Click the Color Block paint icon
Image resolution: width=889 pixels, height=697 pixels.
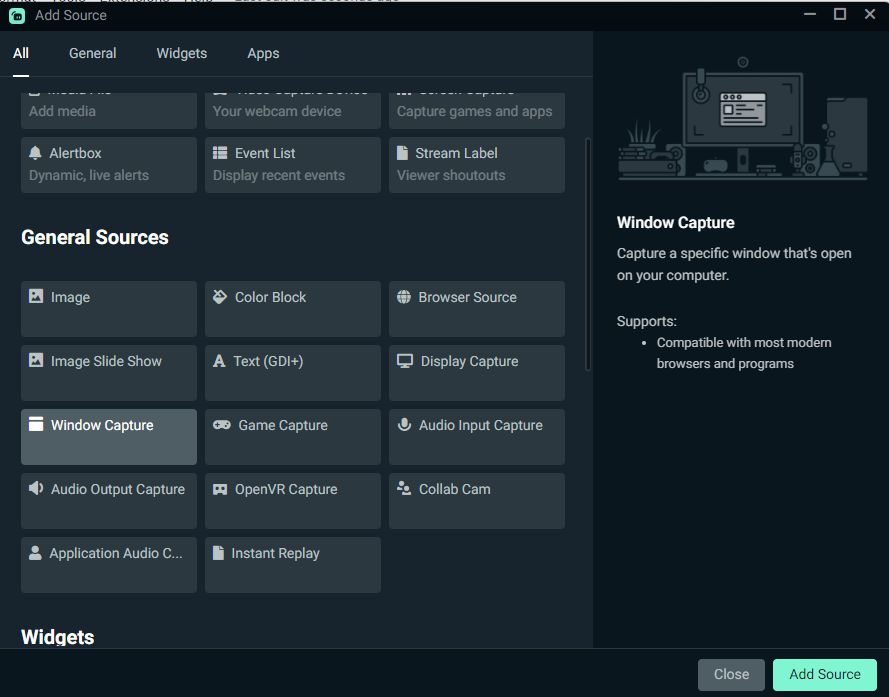click(220, 297)
